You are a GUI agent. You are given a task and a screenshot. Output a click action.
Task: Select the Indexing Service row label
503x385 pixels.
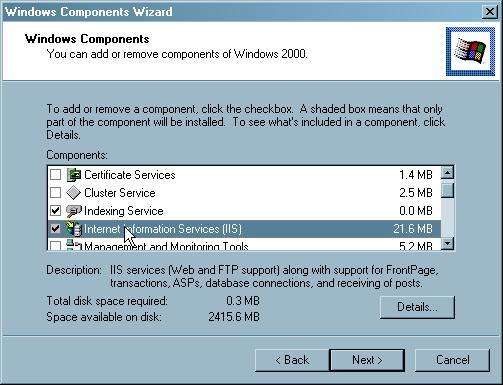coord(124,211)
